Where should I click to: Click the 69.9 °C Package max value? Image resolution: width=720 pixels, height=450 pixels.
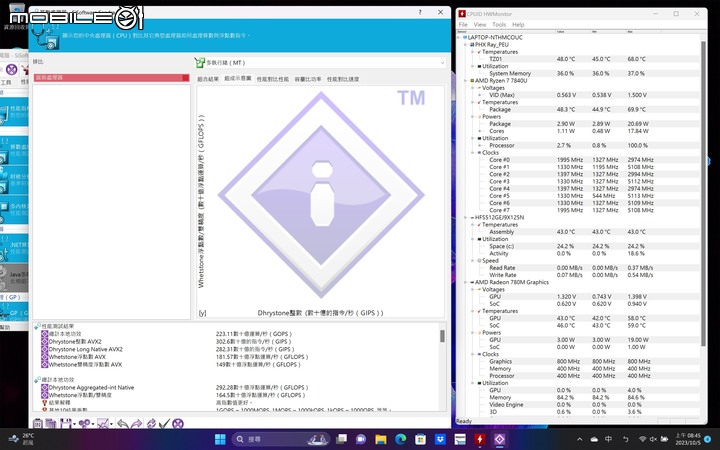click(636, 109)
